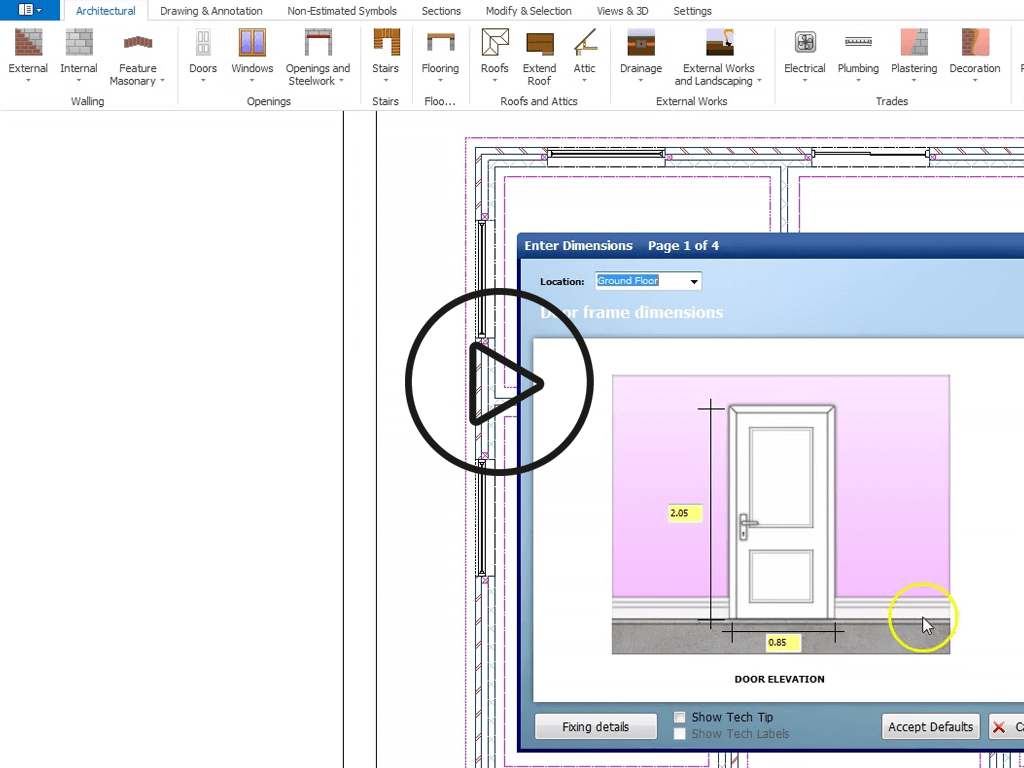Screen dimensions: 1024x768
Task: Switch to Drawing & Annotation tab
Action: pyautogui.click(x=211, y=11)
